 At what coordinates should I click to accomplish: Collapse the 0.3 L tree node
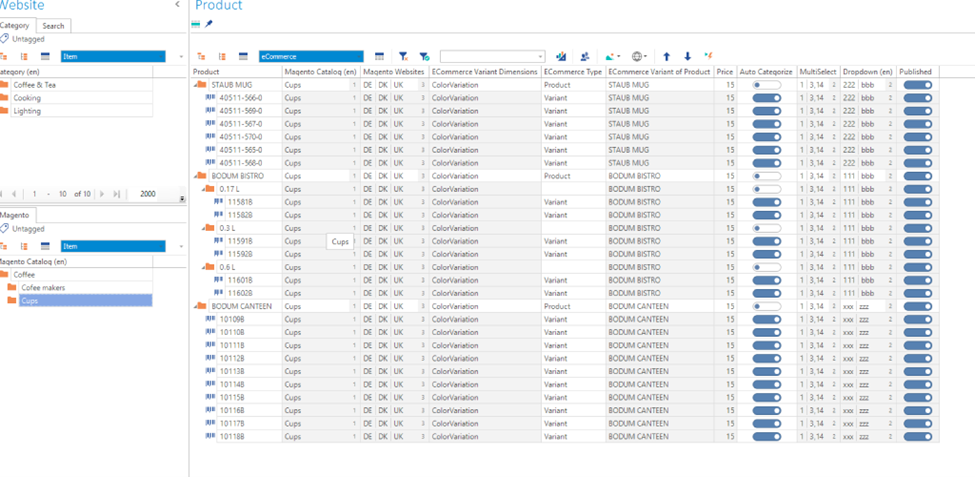[203, 228]
